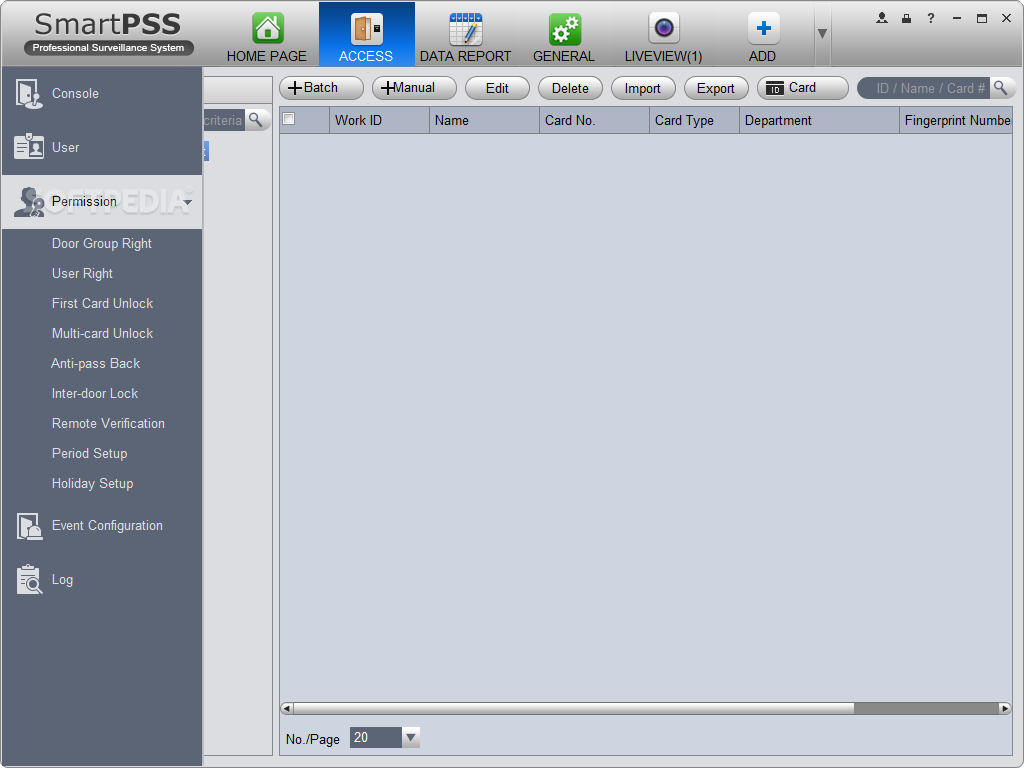Click the Batch add button
The image size is (1024, 768).
click(321, 88)
